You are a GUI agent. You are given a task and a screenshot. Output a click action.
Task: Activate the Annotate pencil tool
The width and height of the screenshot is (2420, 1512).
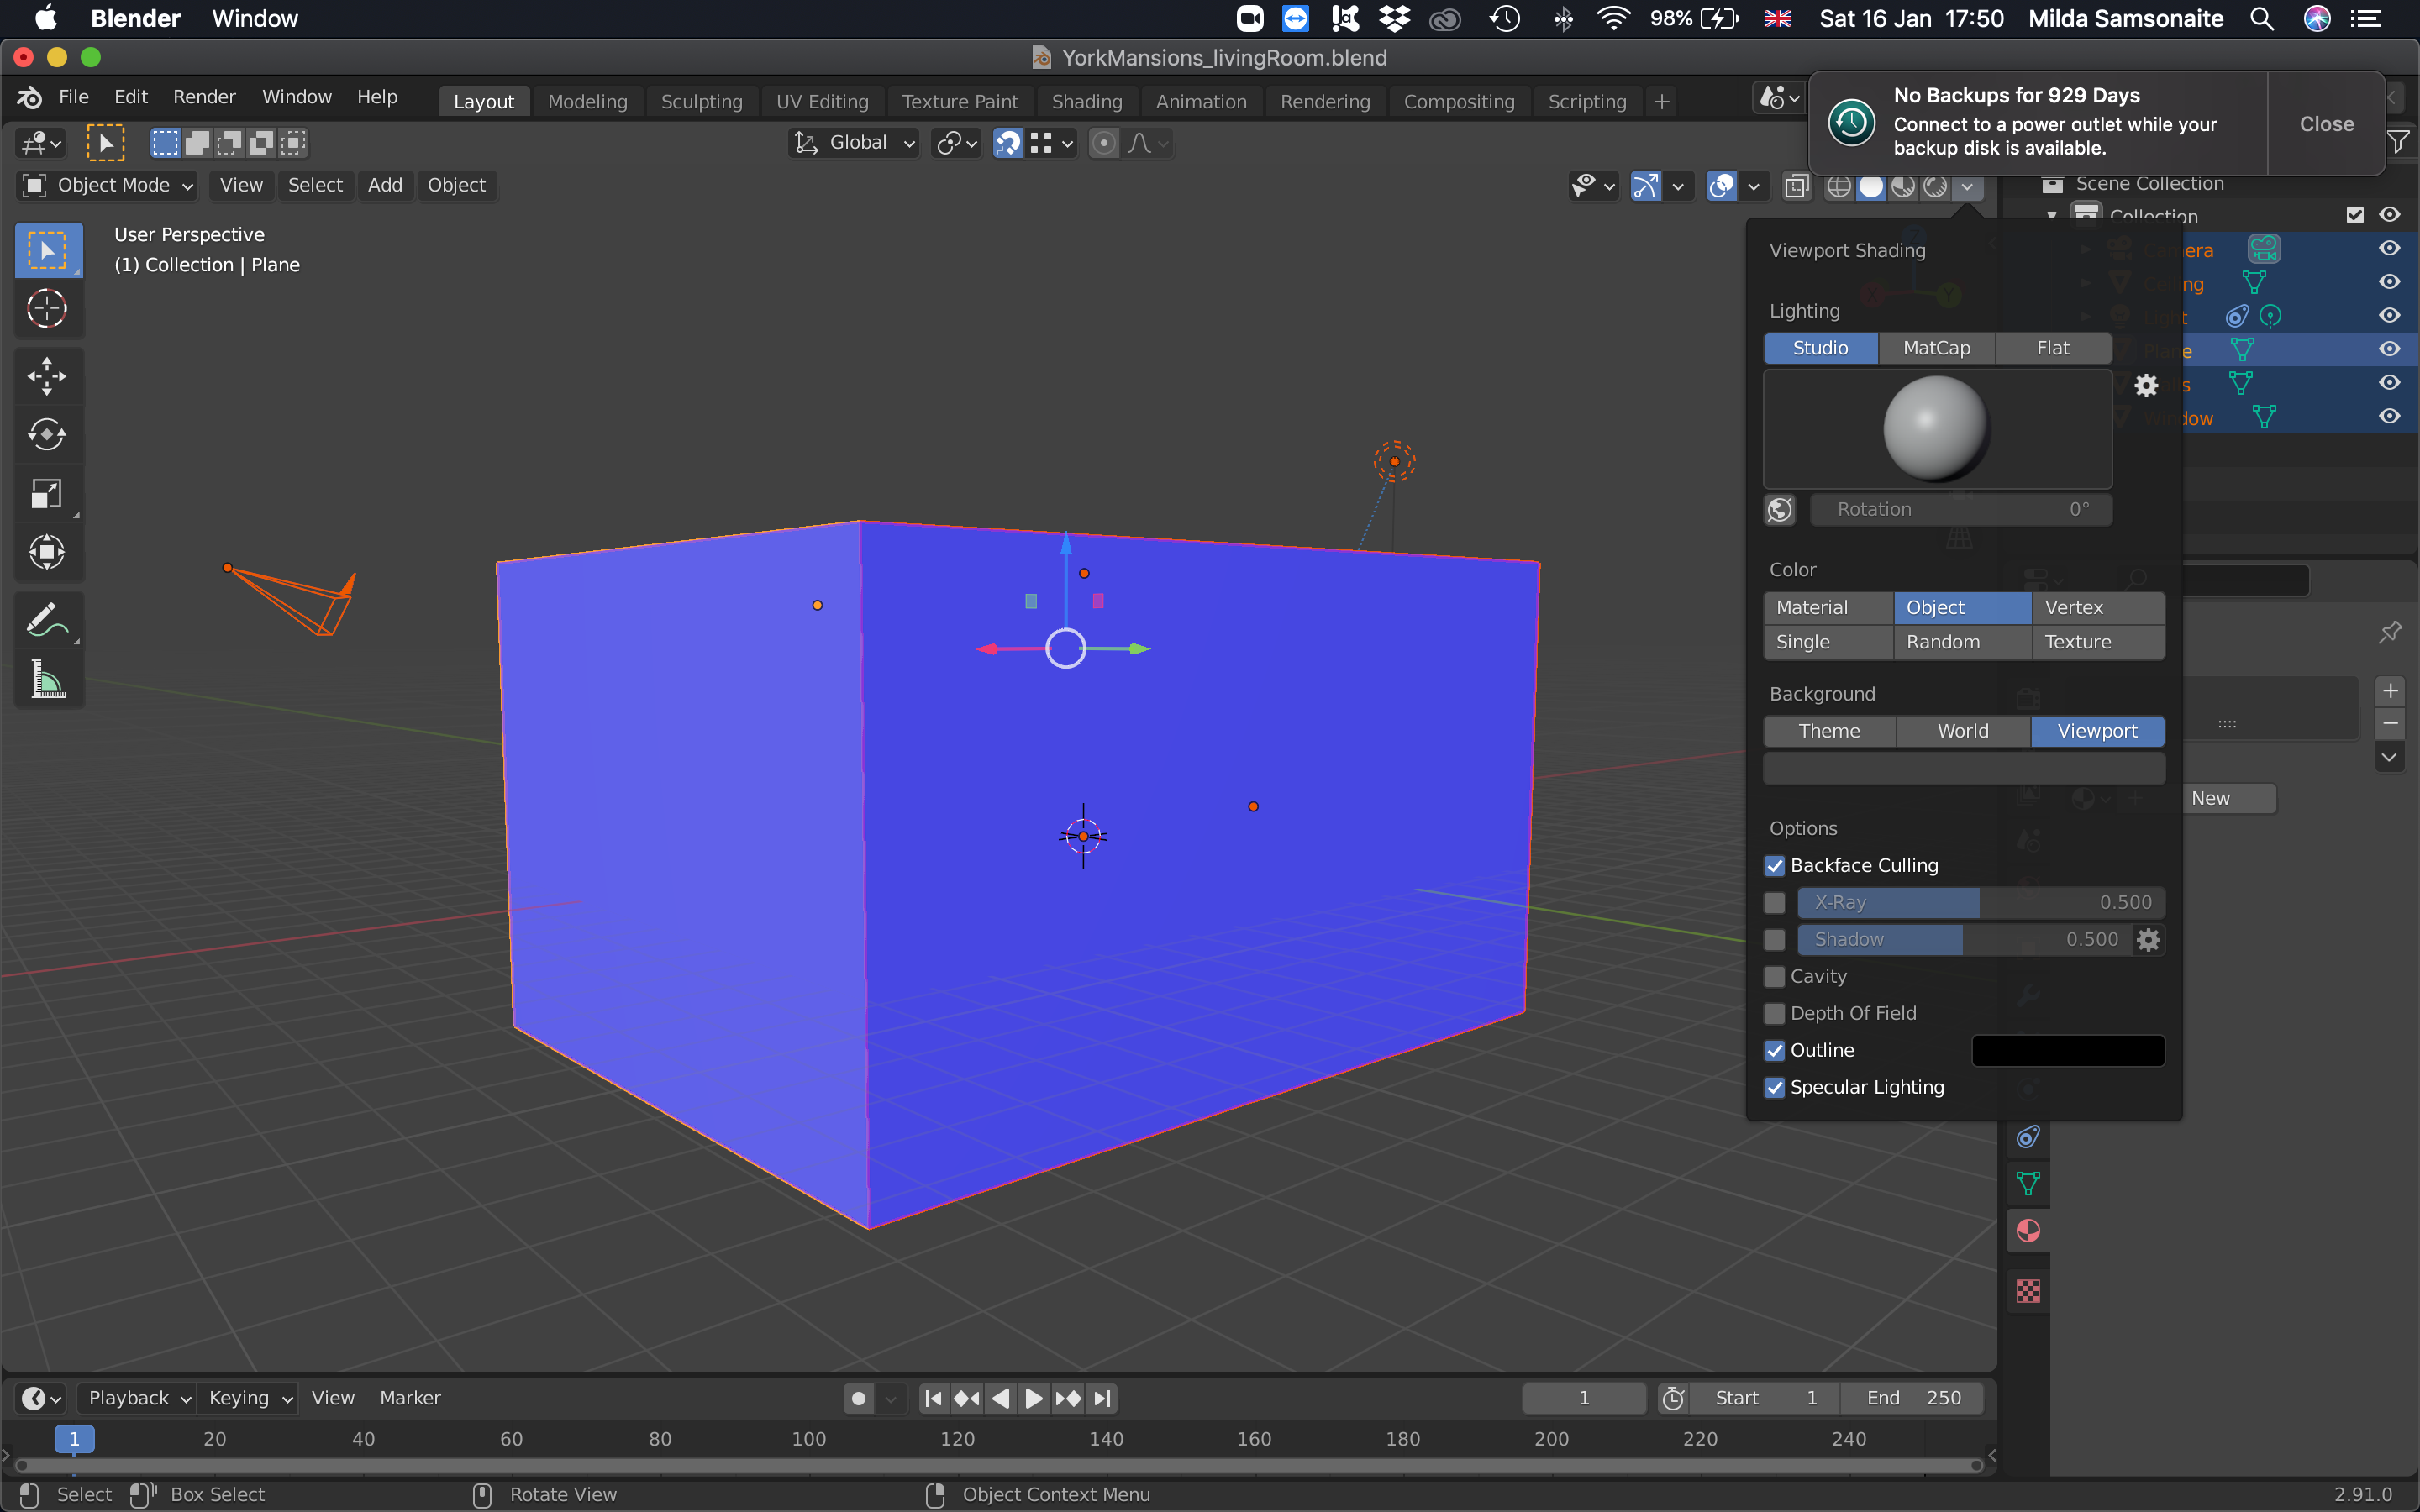pos(47,620)
